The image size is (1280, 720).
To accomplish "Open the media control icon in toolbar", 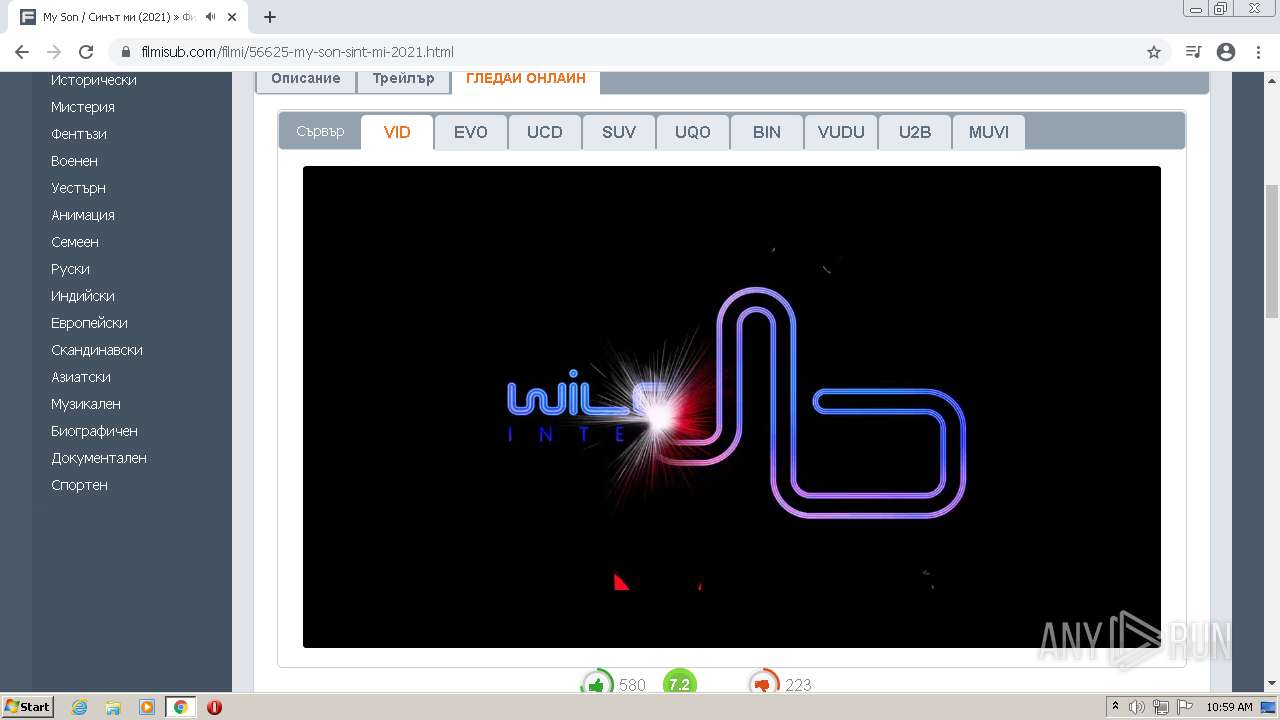I will [1193, 52].
